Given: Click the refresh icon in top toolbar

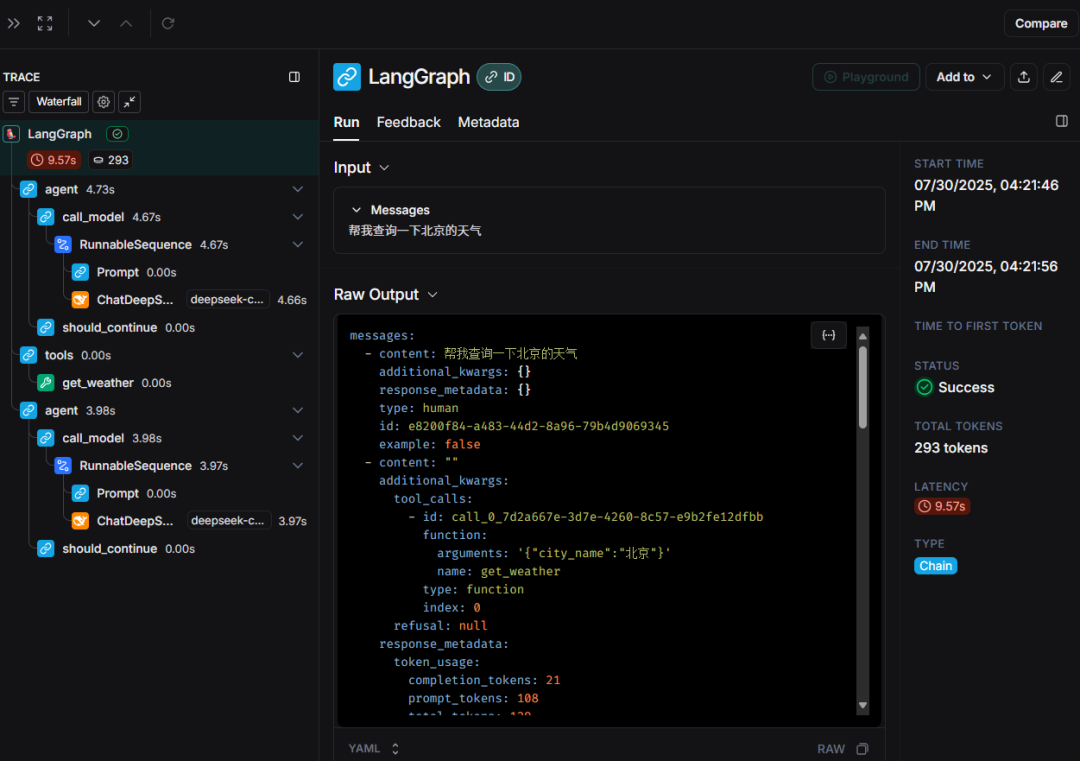Looking at the screenshot, I should [168, 23].
